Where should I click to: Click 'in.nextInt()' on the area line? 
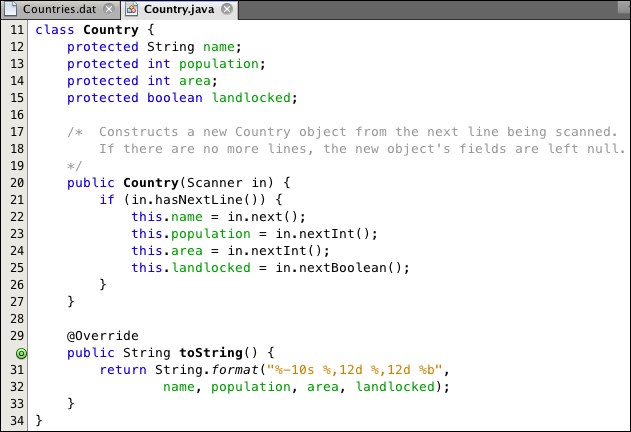coord(275,251)
